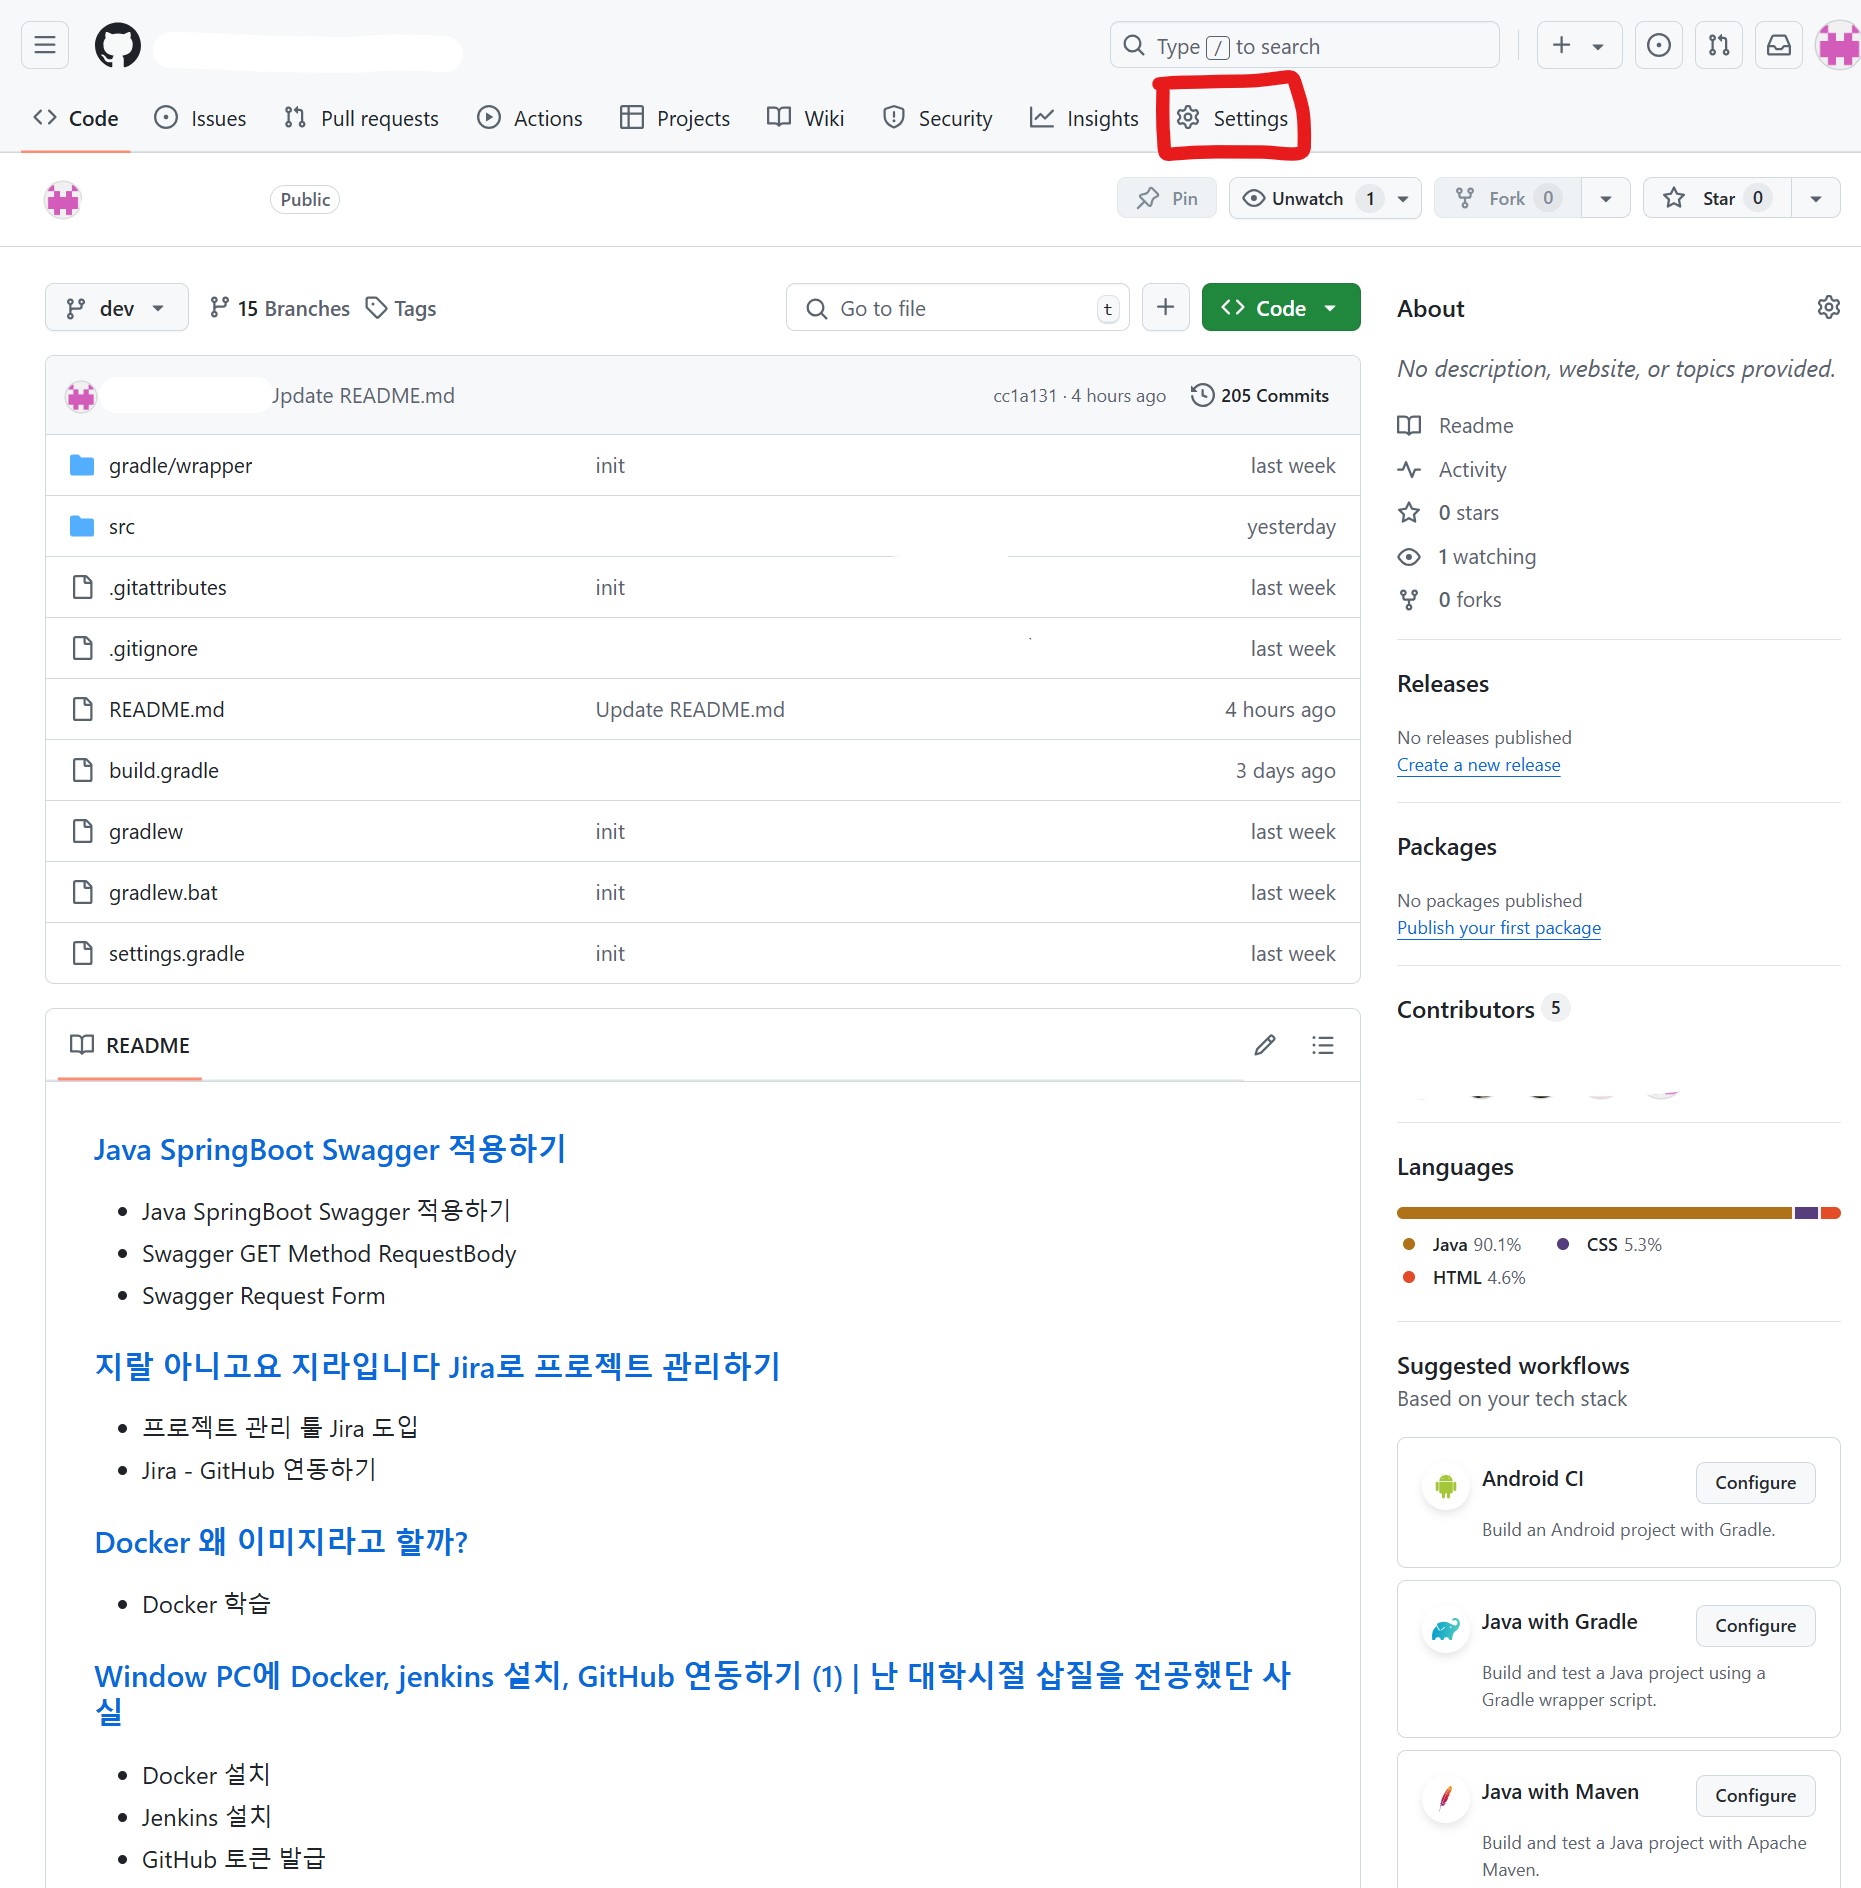The image size is (1861, 1888).
Task: Open the dev branch selector dropdown
Action: click(116, 308)
